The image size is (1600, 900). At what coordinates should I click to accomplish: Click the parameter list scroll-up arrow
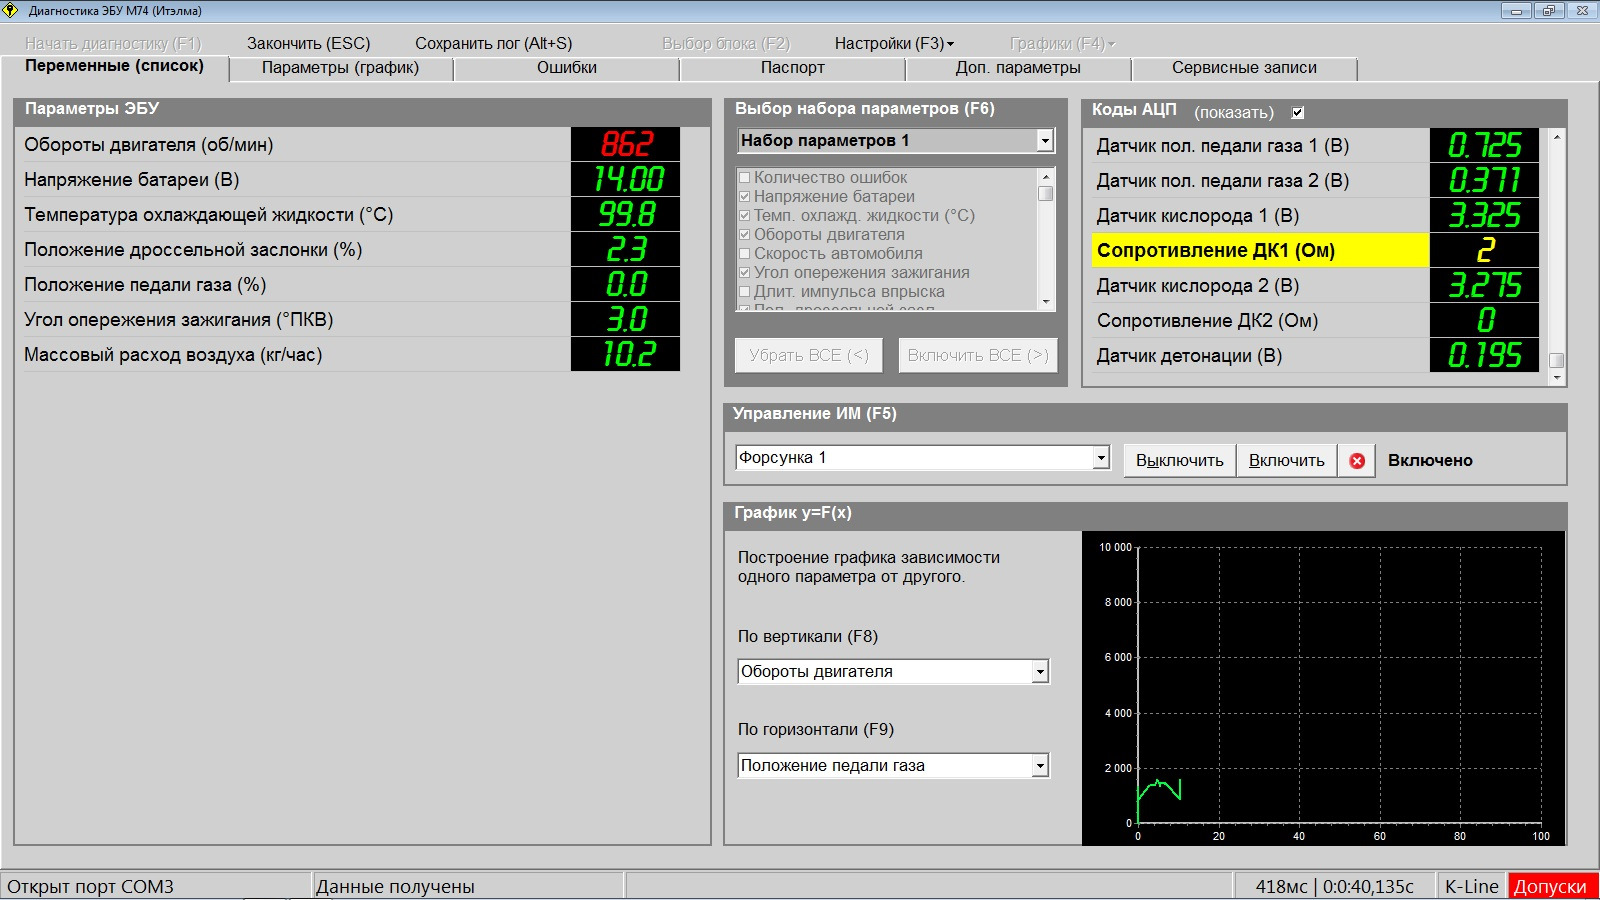point(1046,177)
